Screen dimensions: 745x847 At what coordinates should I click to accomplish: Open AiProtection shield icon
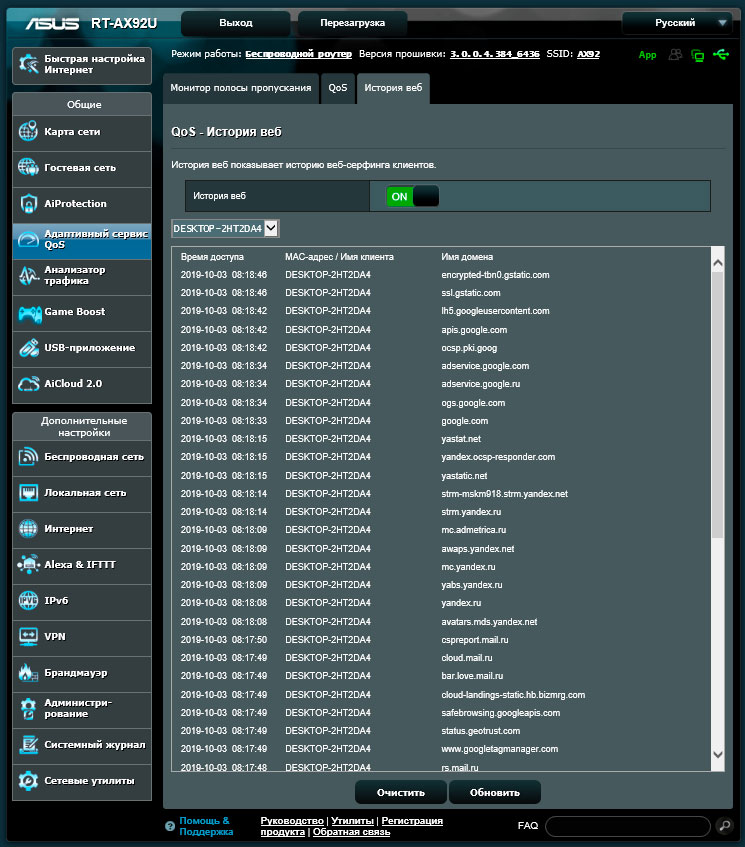pyautogui.click(x=28, y=204)
